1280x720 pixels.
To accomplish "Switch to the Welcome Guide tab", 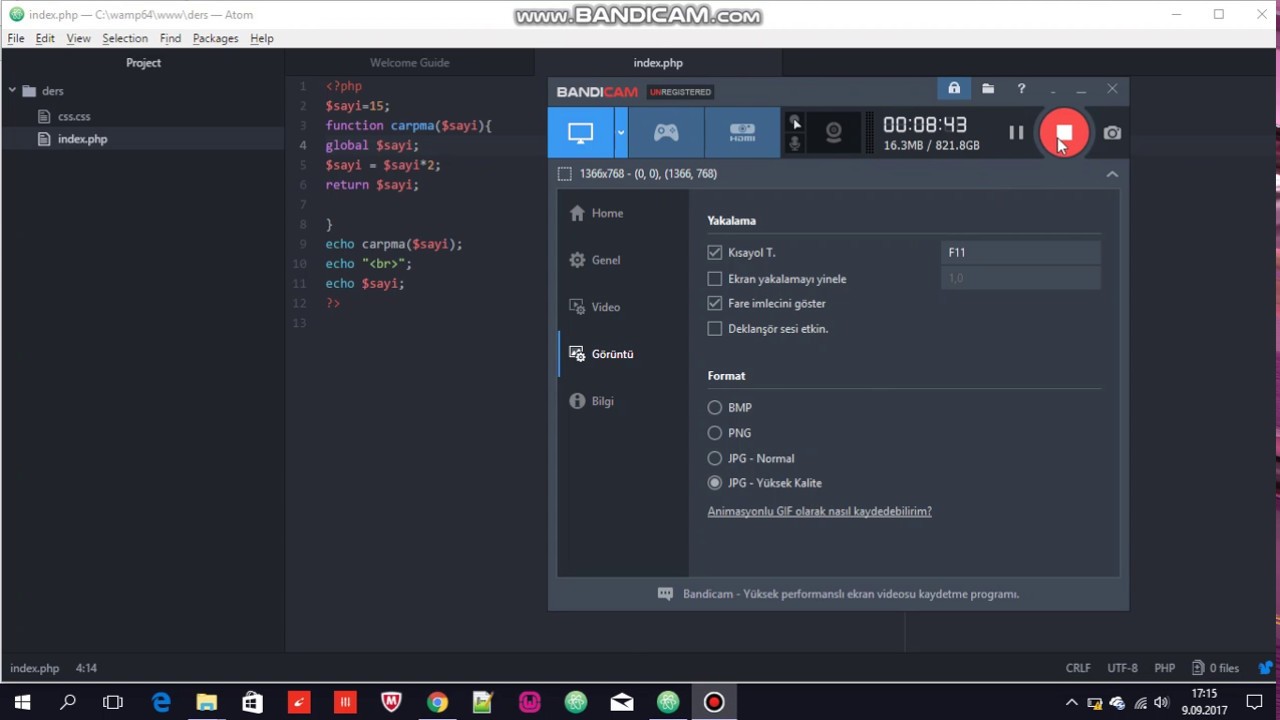I will pos(409,62).
